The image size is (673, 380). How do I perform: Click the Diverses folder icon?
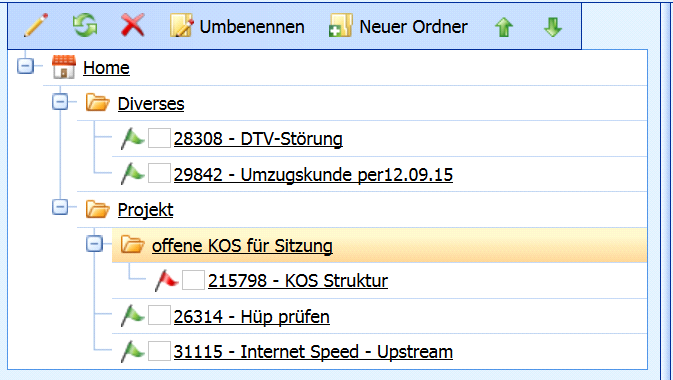[x=97, y=103]
